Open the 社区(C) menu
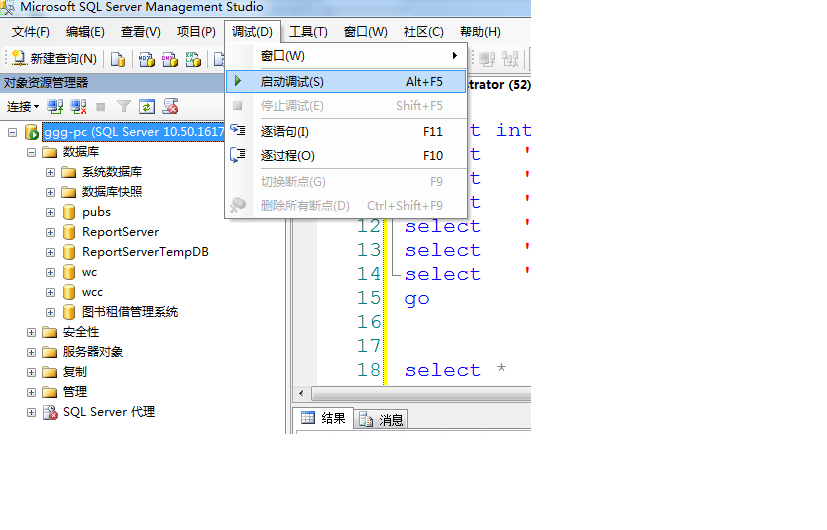This screenshot has height=530, width=827. (x=424, y=32)
